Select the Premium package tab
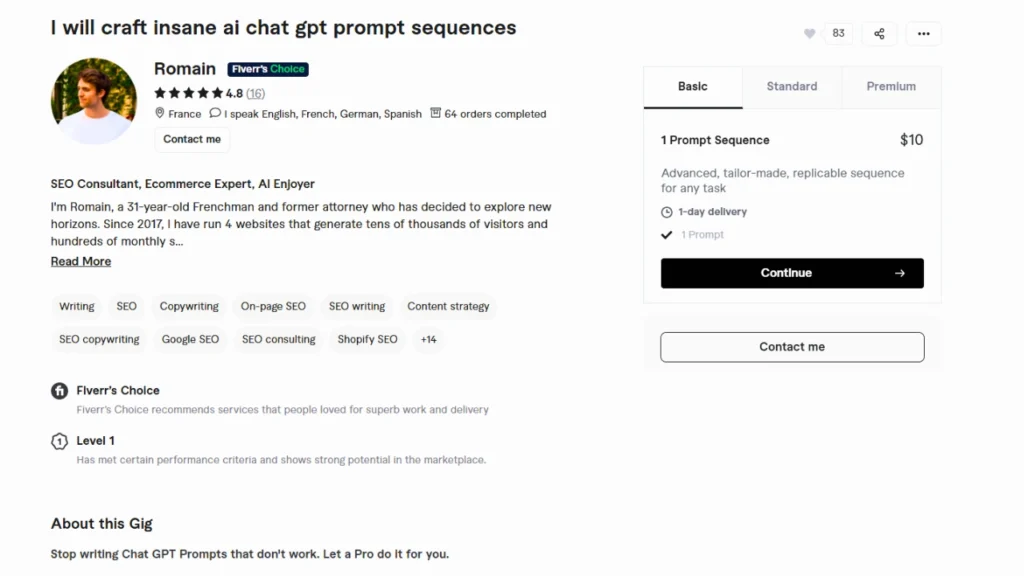The height and width of the screenshot is (576, 1024). [x=891, y=87]
